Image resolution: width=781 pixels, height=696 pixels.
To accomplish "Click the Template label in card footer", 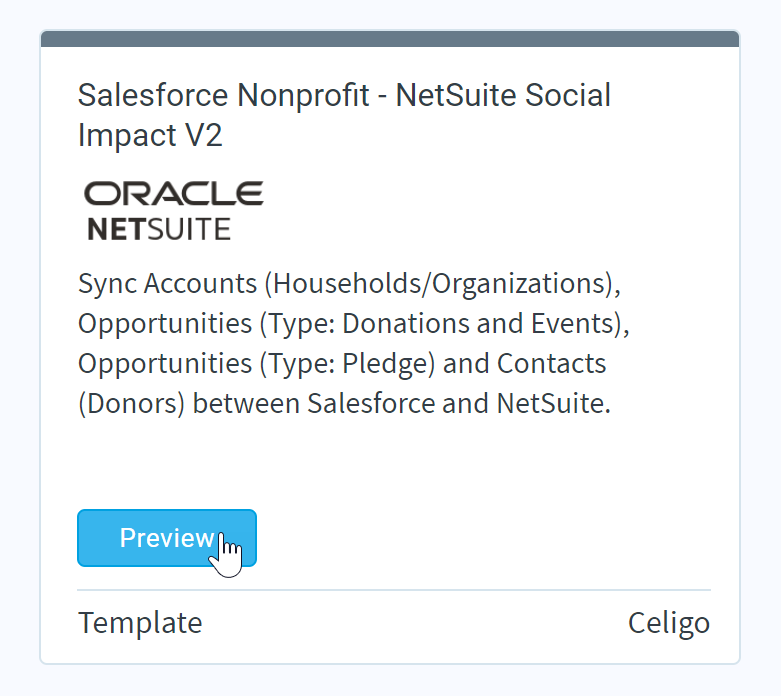I will [140, 623].
